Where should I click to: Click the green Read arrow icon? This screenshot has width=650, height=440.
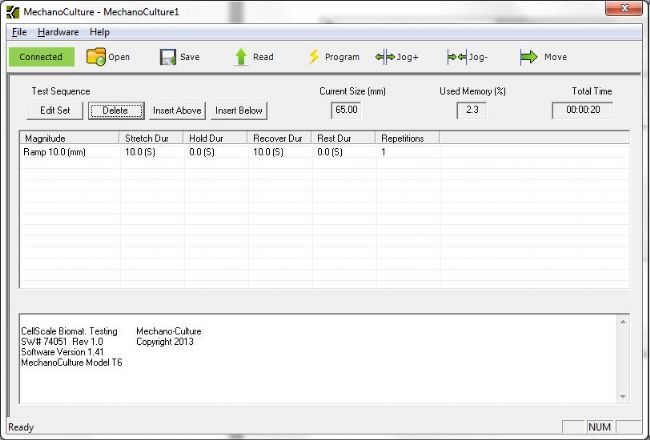[x=241, y=57]
